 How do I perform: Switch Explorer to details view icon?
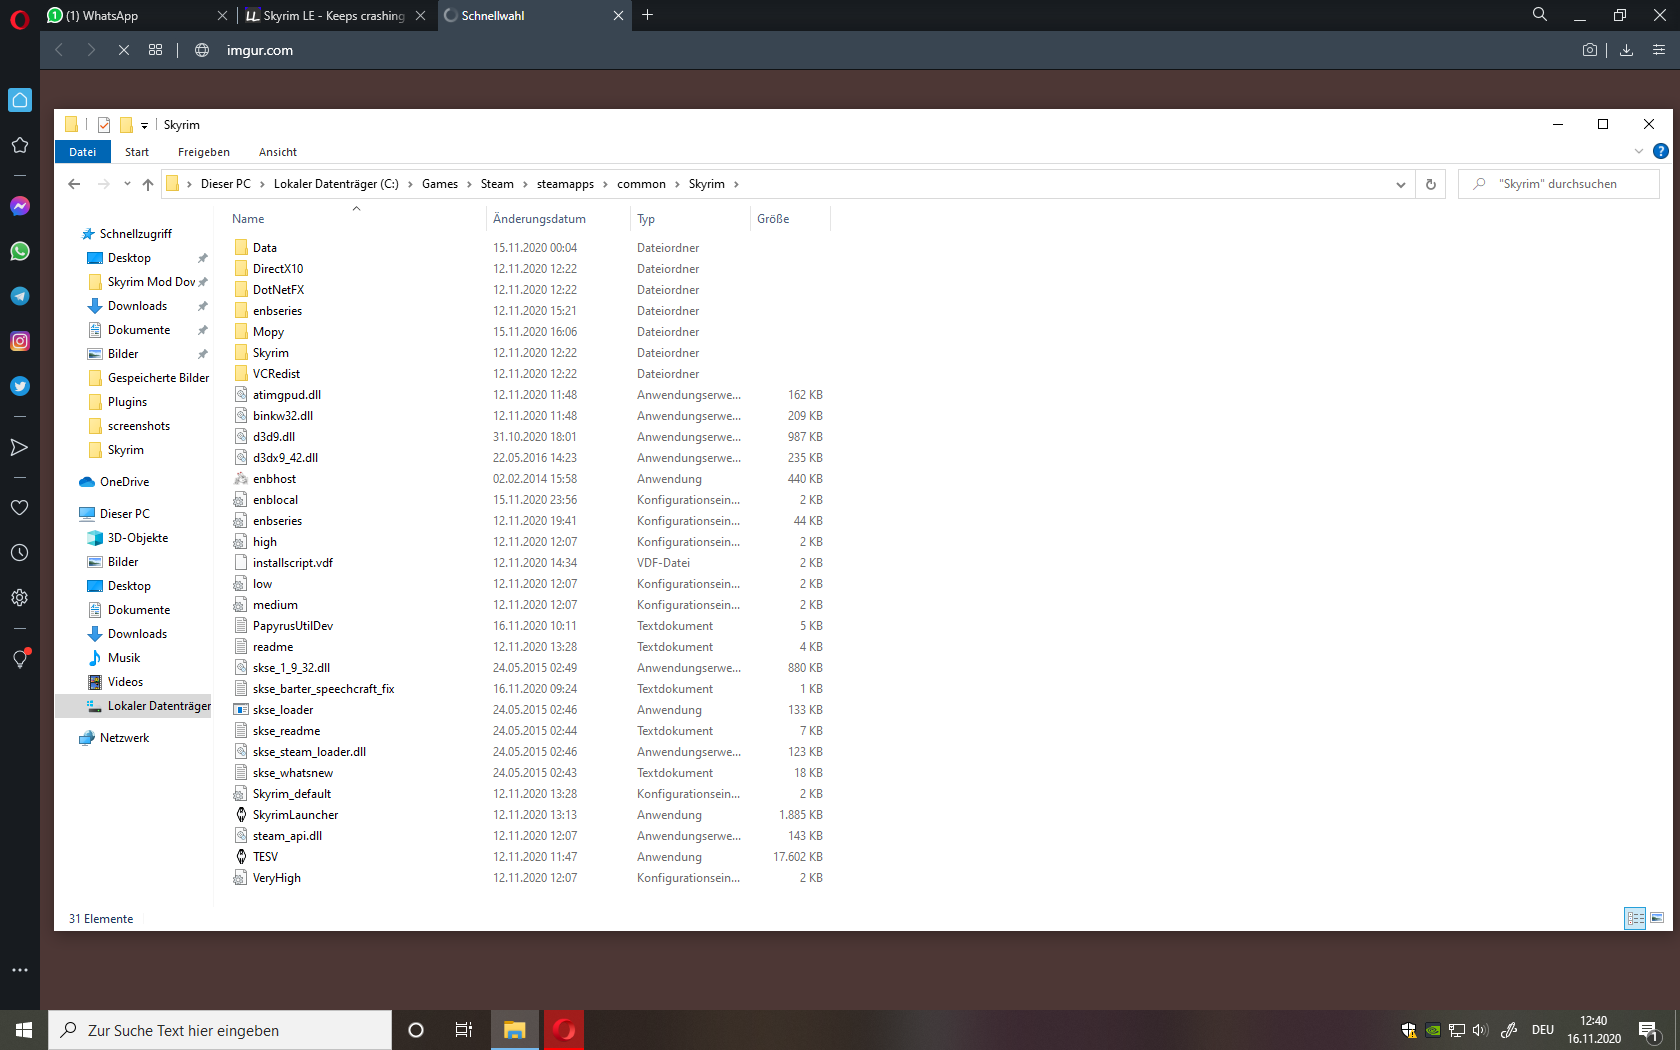tap(1636, 918)
